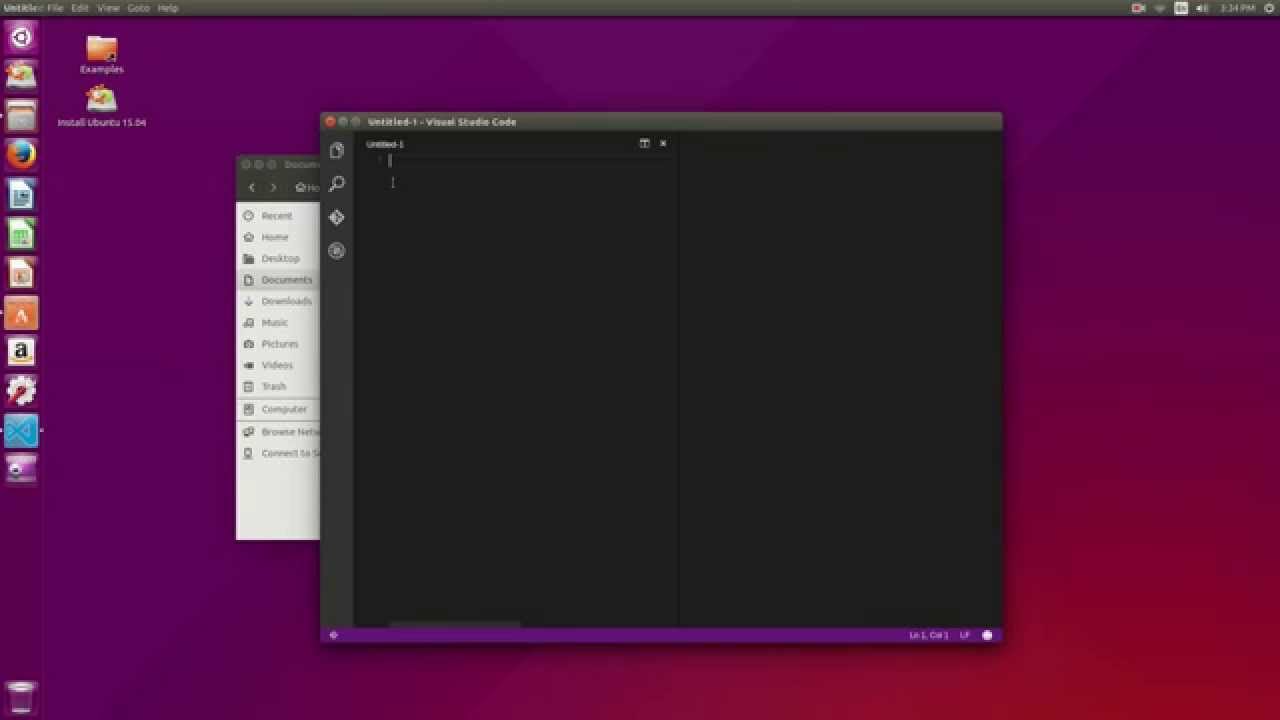The image size is (1280, 720).
Task: Open the Help menu
Action: (168, 8)
